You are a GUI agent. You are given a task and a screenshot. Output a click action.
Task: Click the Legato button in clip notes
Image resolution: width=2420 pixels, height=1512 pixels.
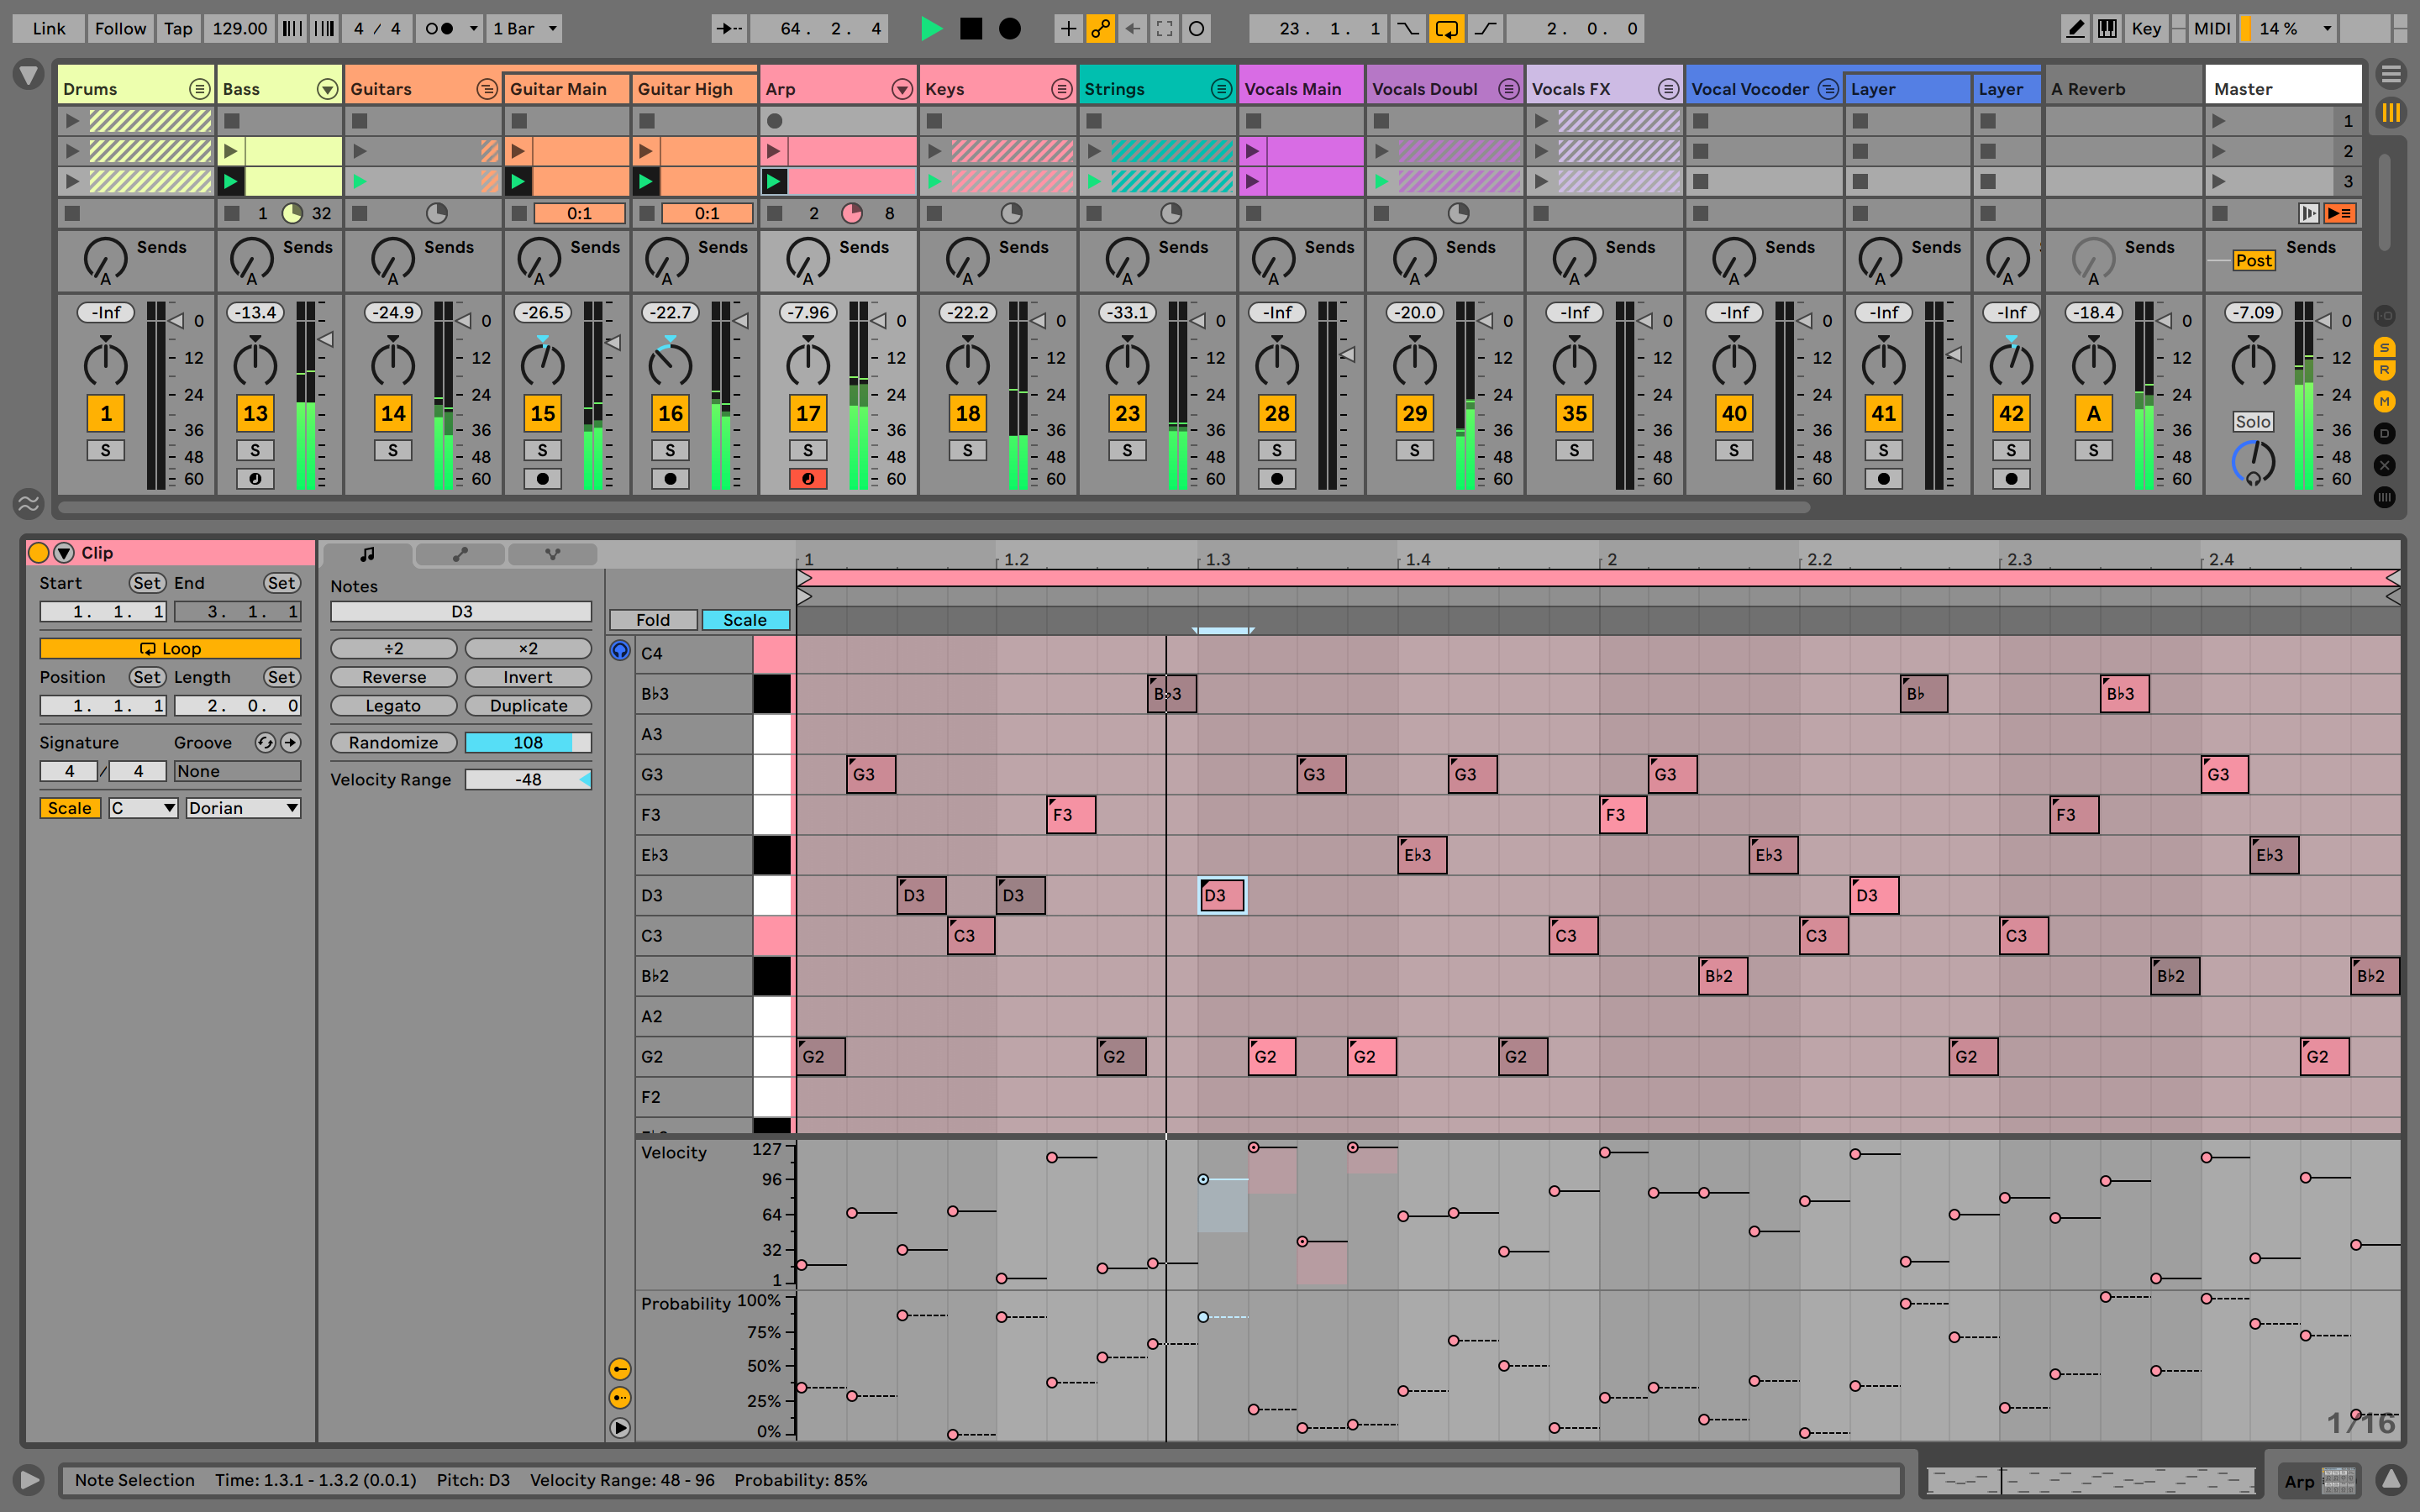coord(390,706)
